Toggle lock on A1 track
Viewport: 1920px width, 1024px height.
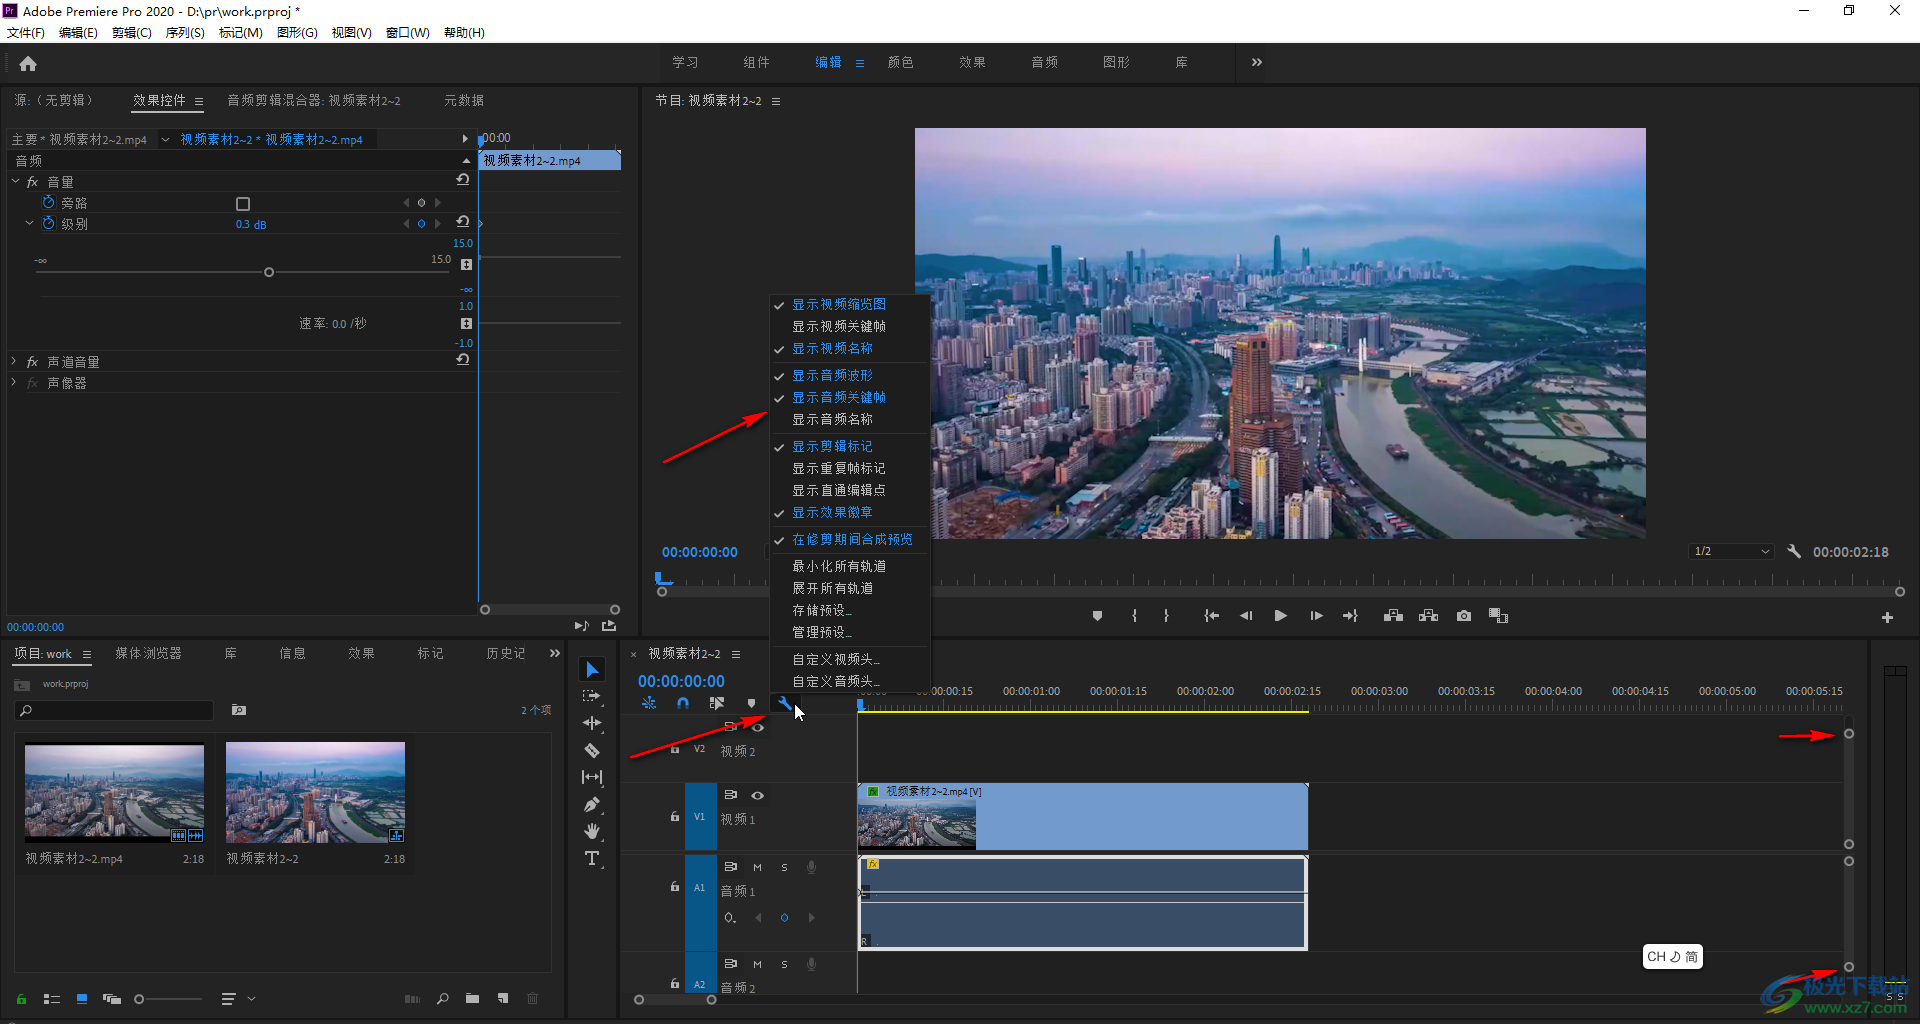click(675, 886)
